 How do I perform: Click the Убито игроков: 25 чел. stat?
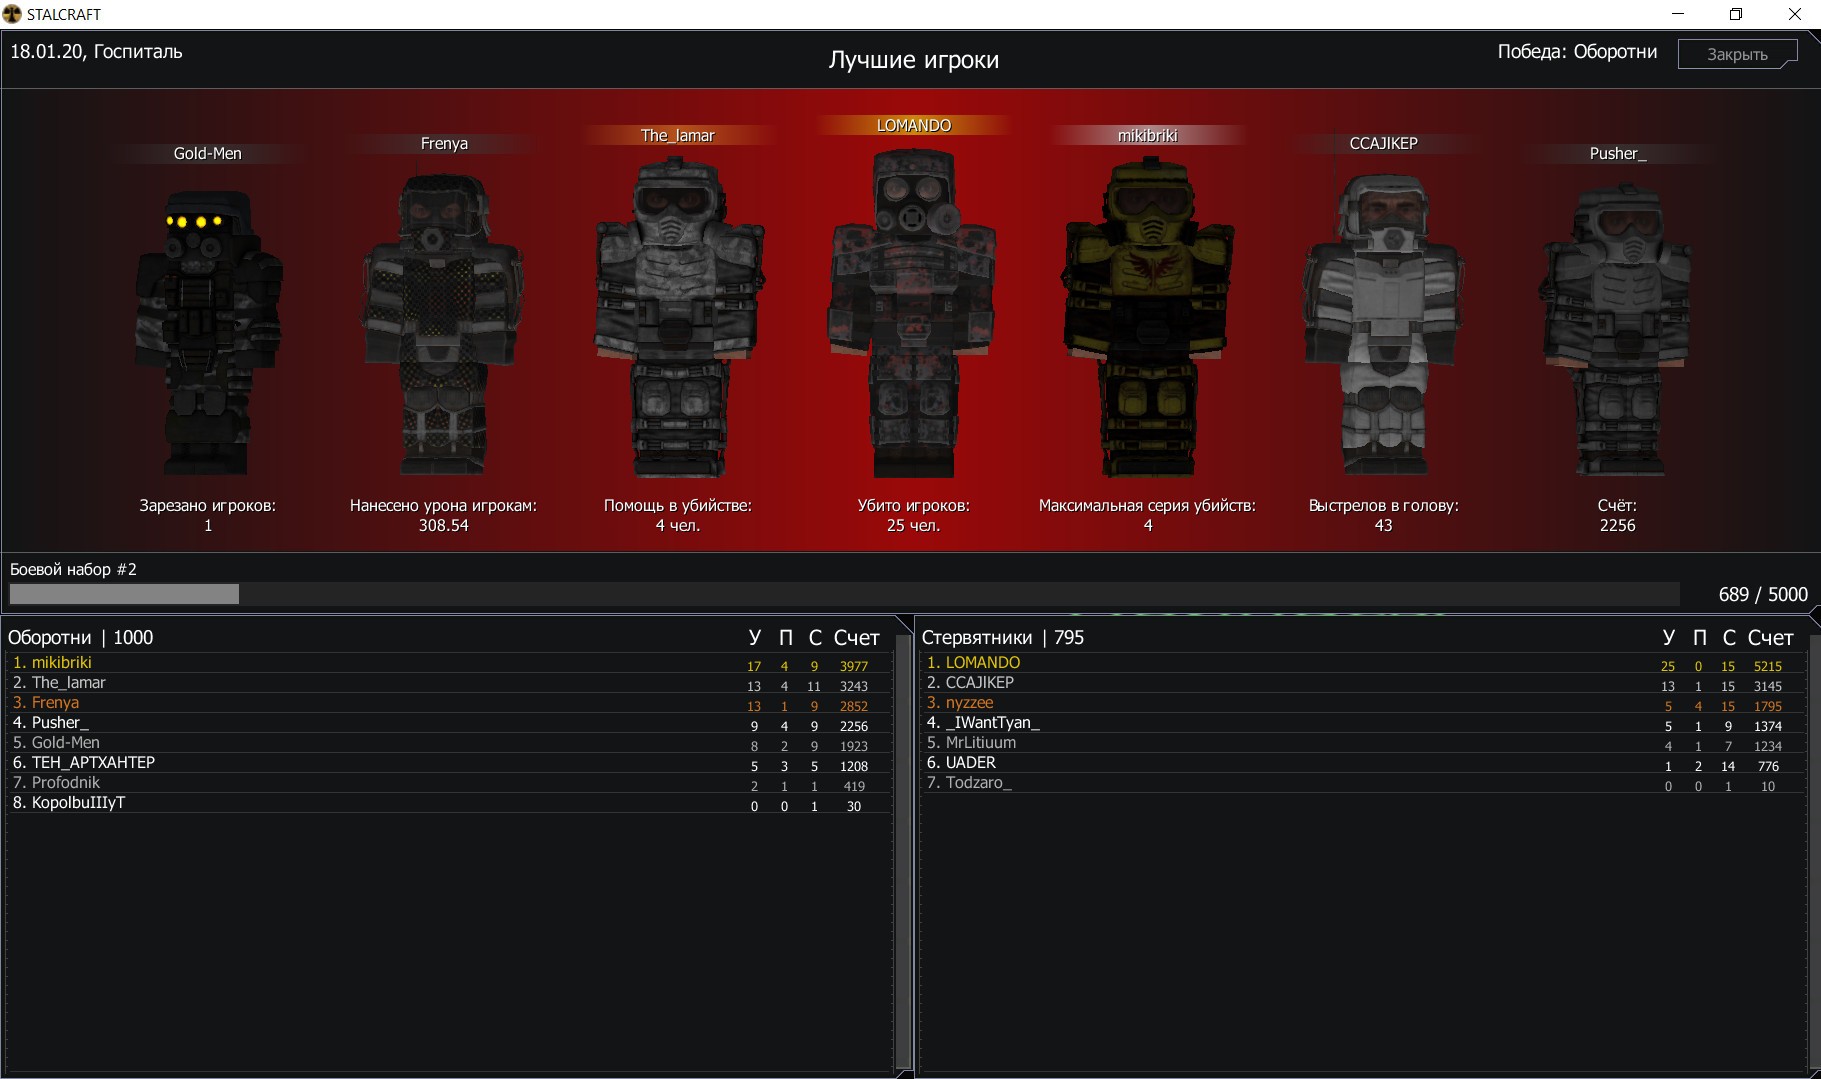click(913, 515)
